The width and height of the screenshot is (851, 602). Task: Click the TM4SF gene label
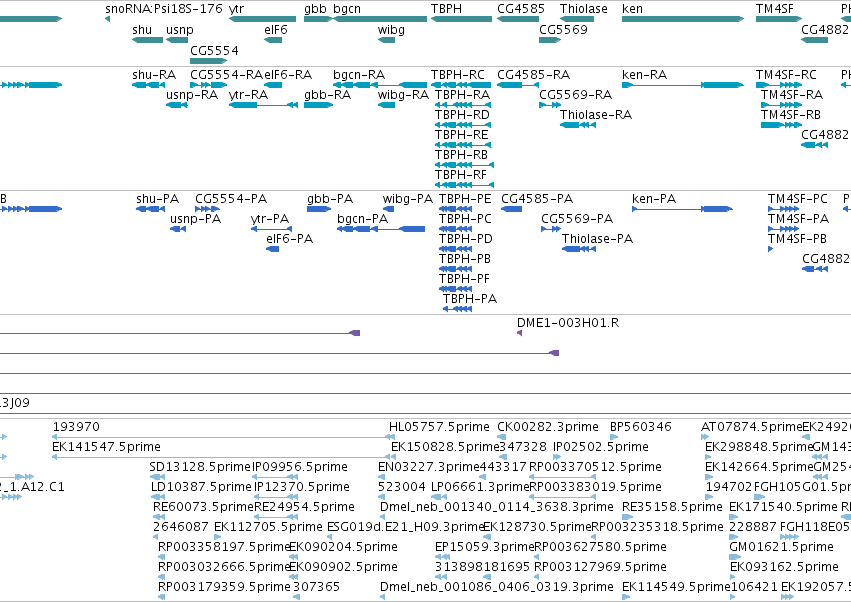point(774,9)
